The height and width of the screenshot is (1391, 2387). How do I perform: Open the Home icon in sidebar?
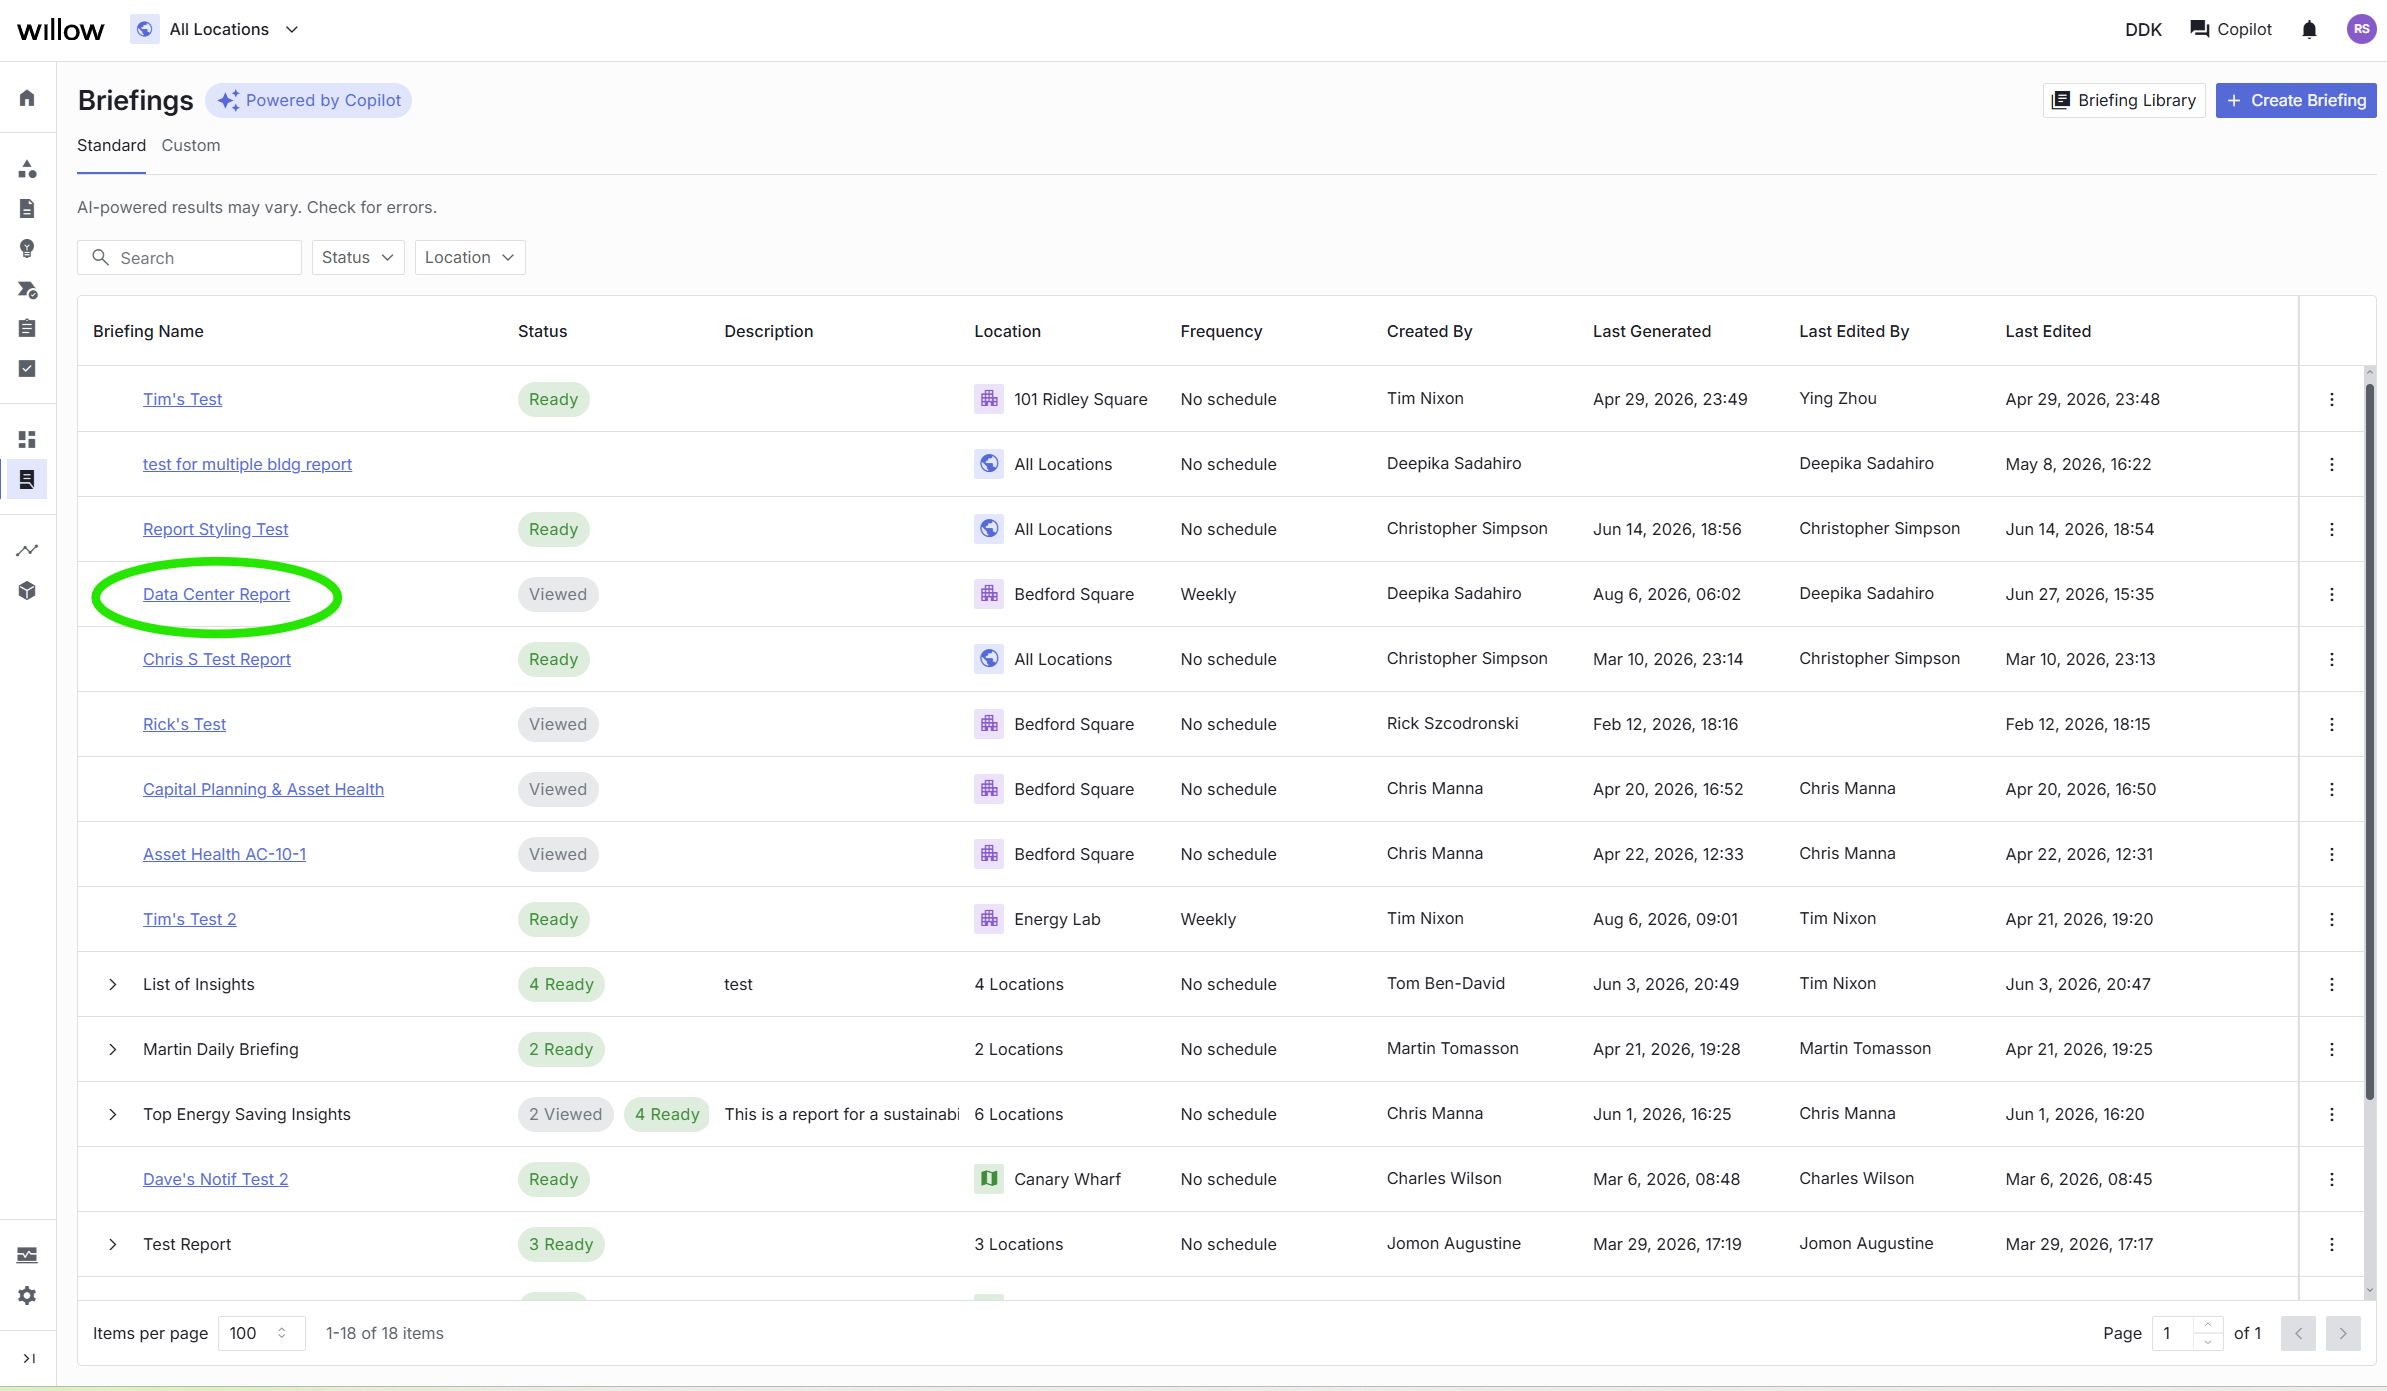[x=27, y=97]
